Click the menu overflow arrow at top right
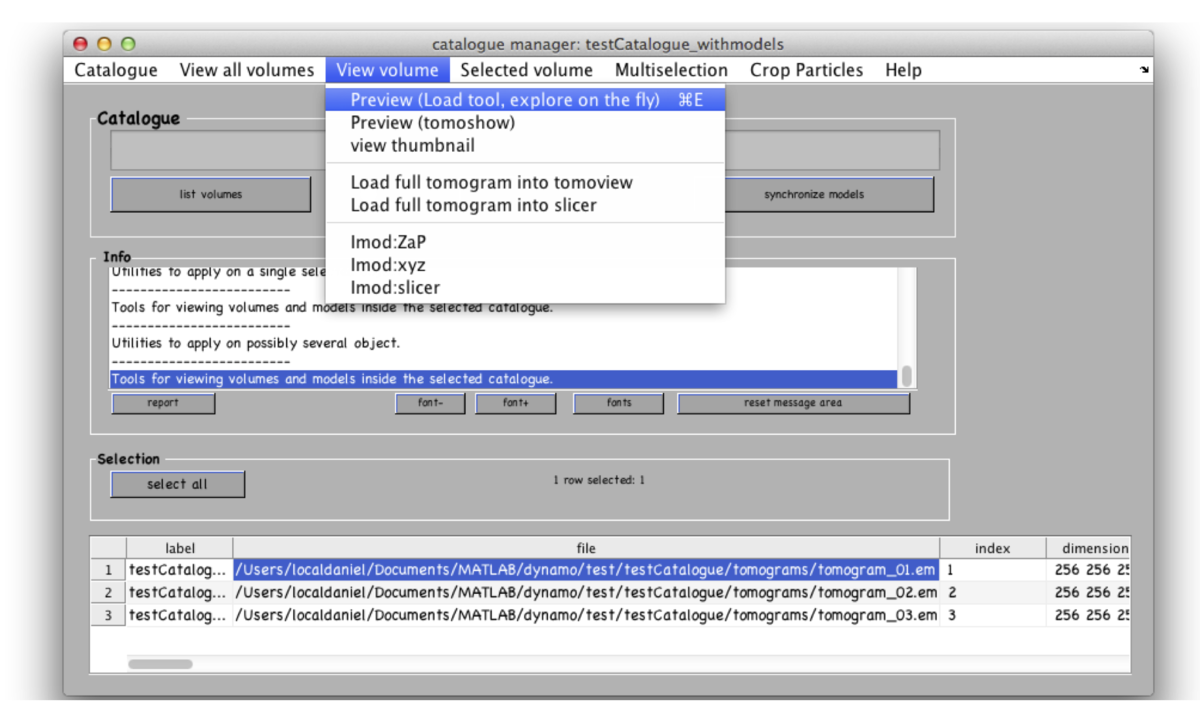Image resolution: width=1200 pixels, height=706 pixels. [x=1143, y=70]
